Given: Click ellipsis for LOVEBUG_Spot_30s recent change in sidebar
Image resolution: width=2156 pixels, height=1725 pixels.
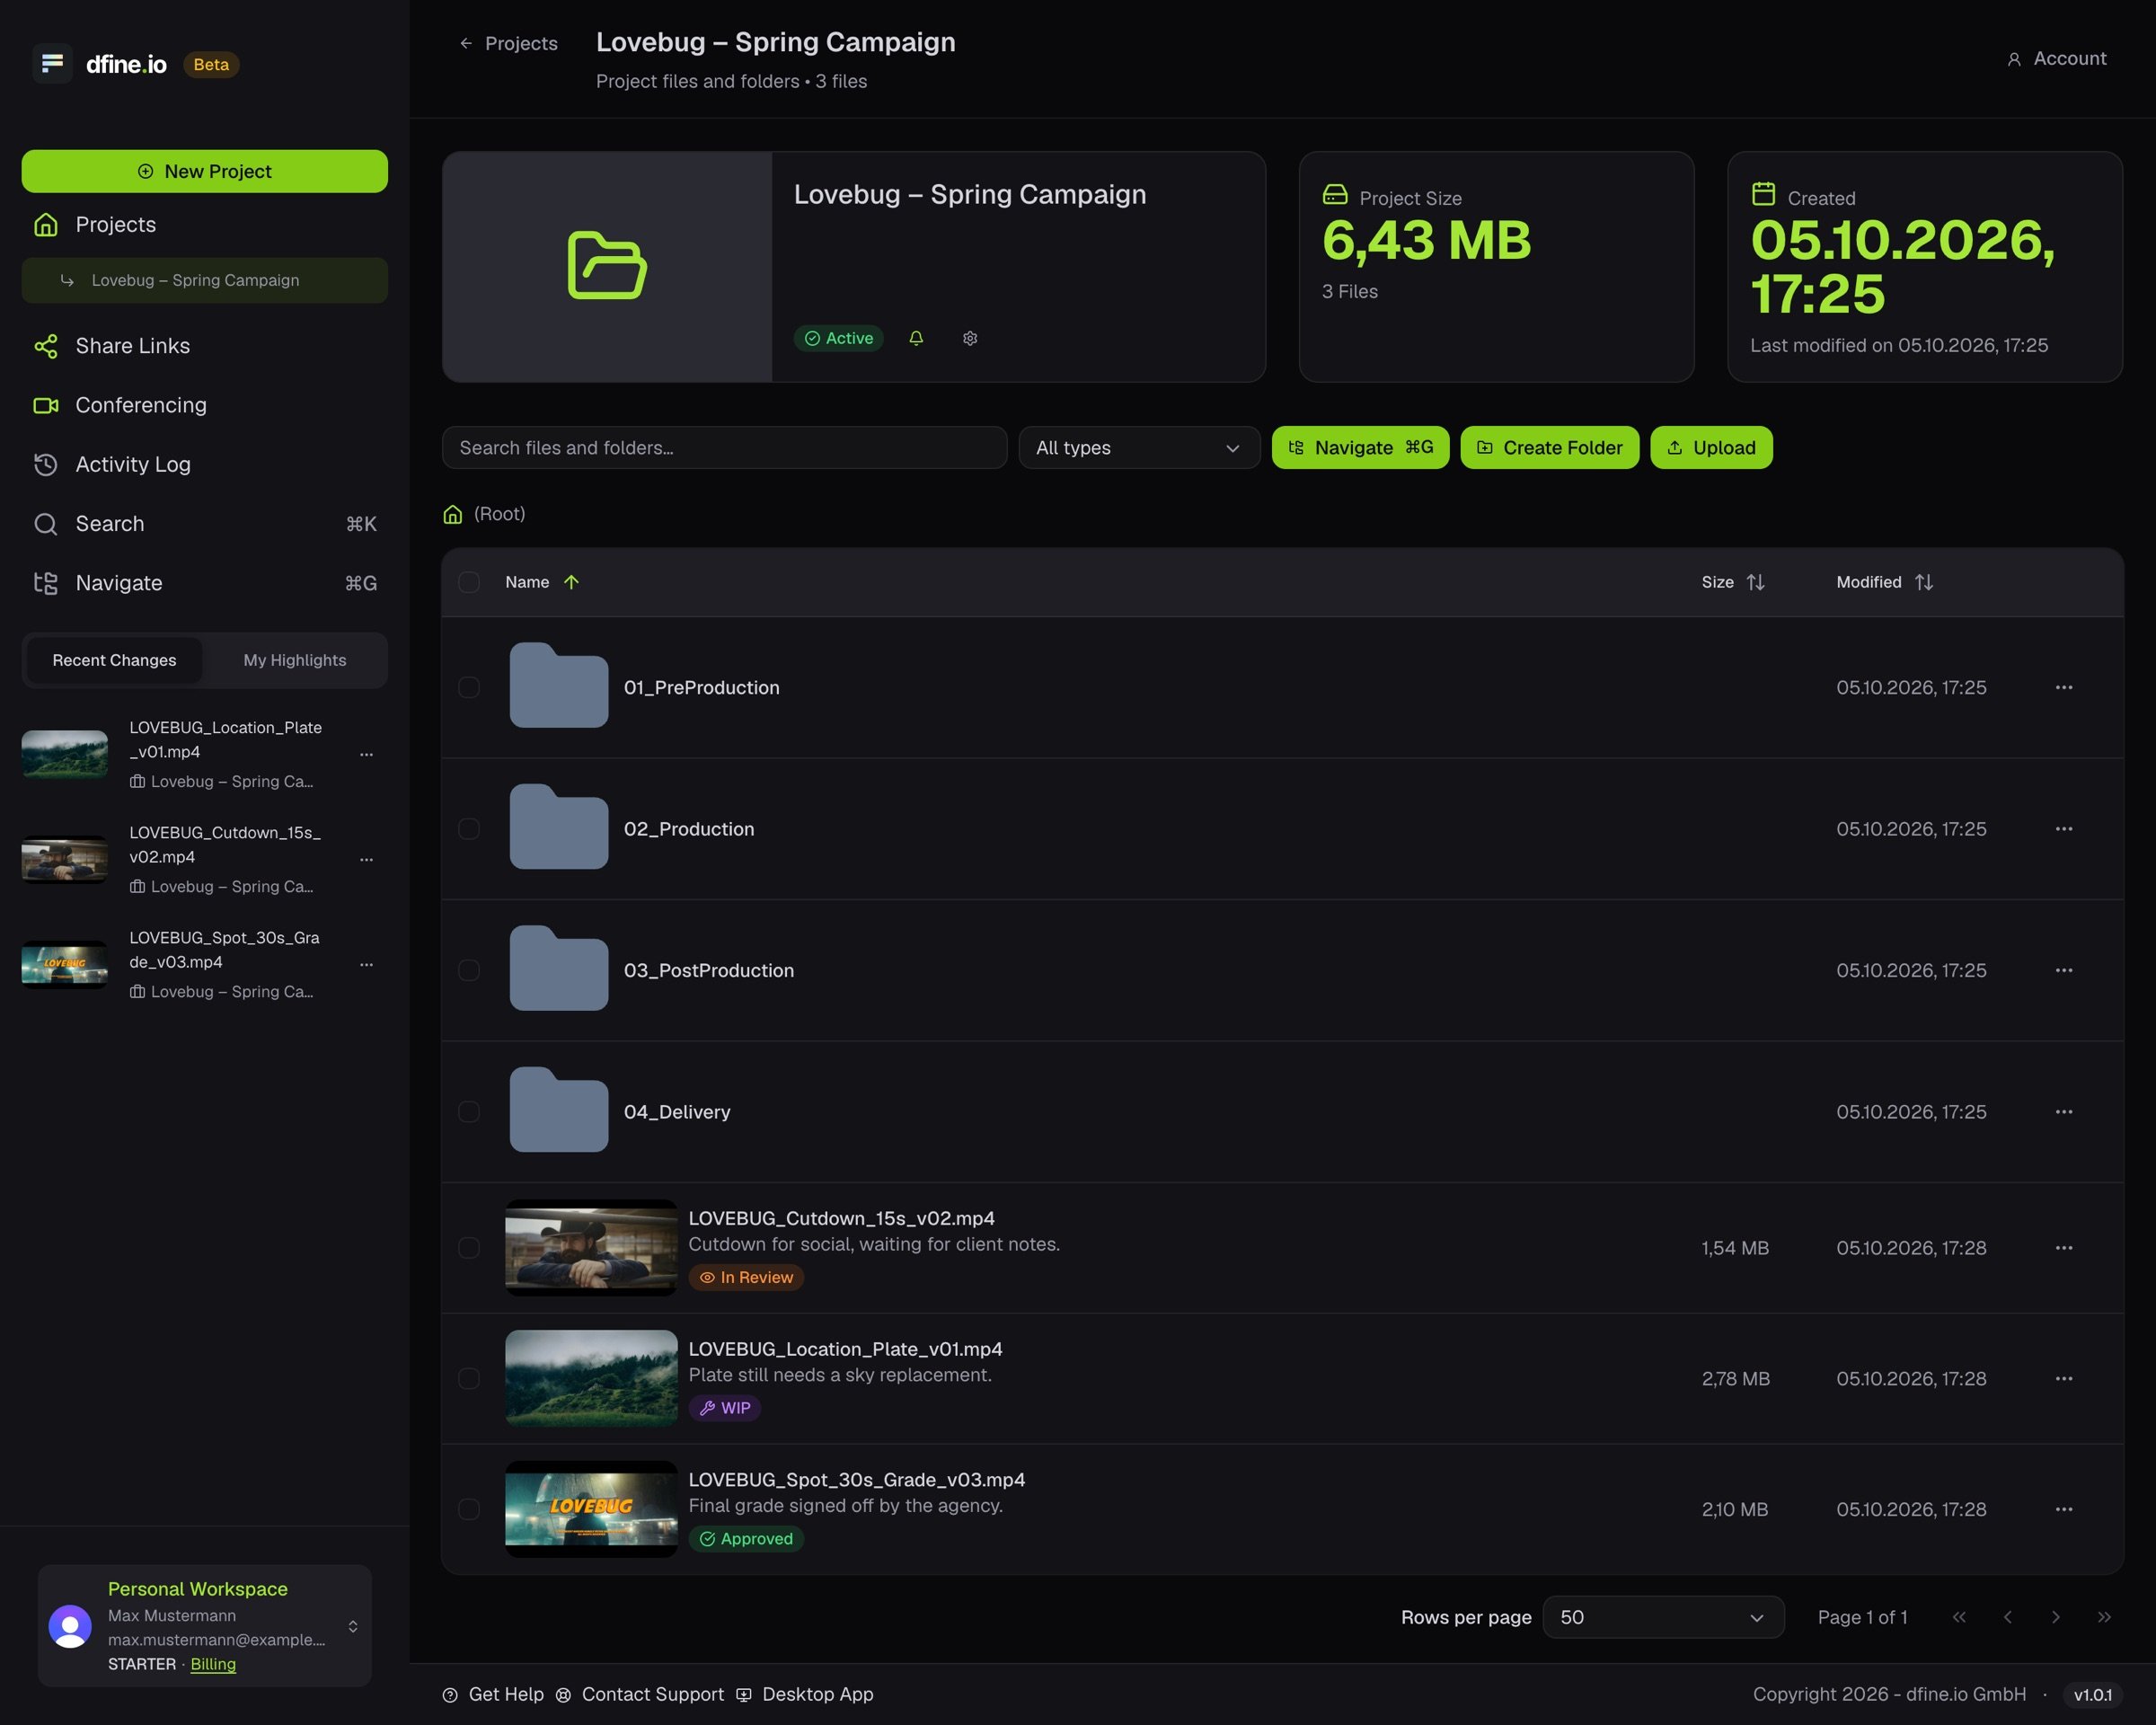Looking at the screenshot, I should pyautogui.click(x=366, y=965).
